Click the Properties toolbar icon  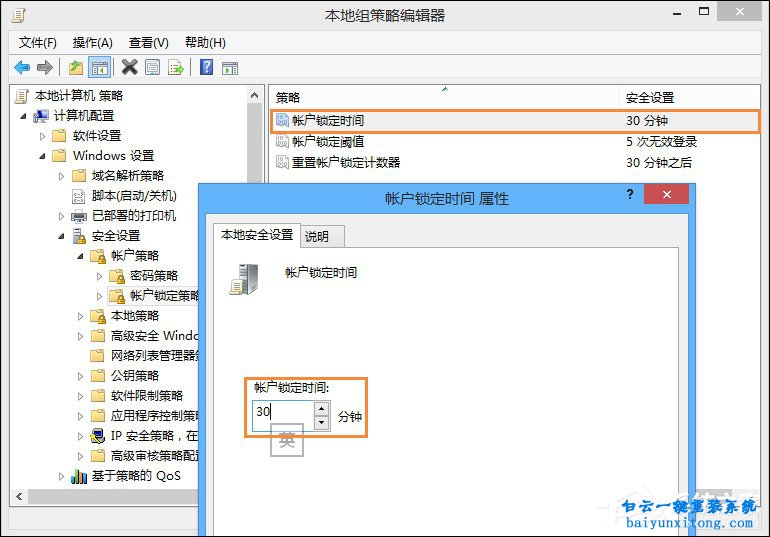click(x=153, y=67)
